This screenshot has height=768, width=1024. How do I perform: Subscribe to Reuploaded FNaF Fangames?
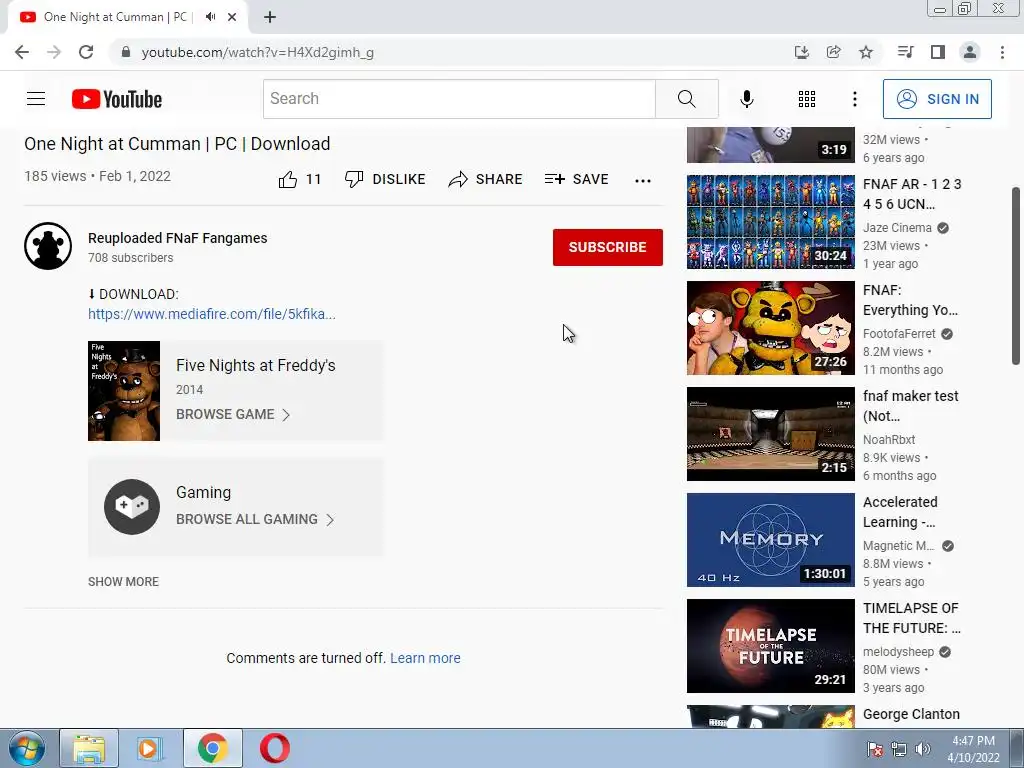pyautogui.click(x=607, y=247)
